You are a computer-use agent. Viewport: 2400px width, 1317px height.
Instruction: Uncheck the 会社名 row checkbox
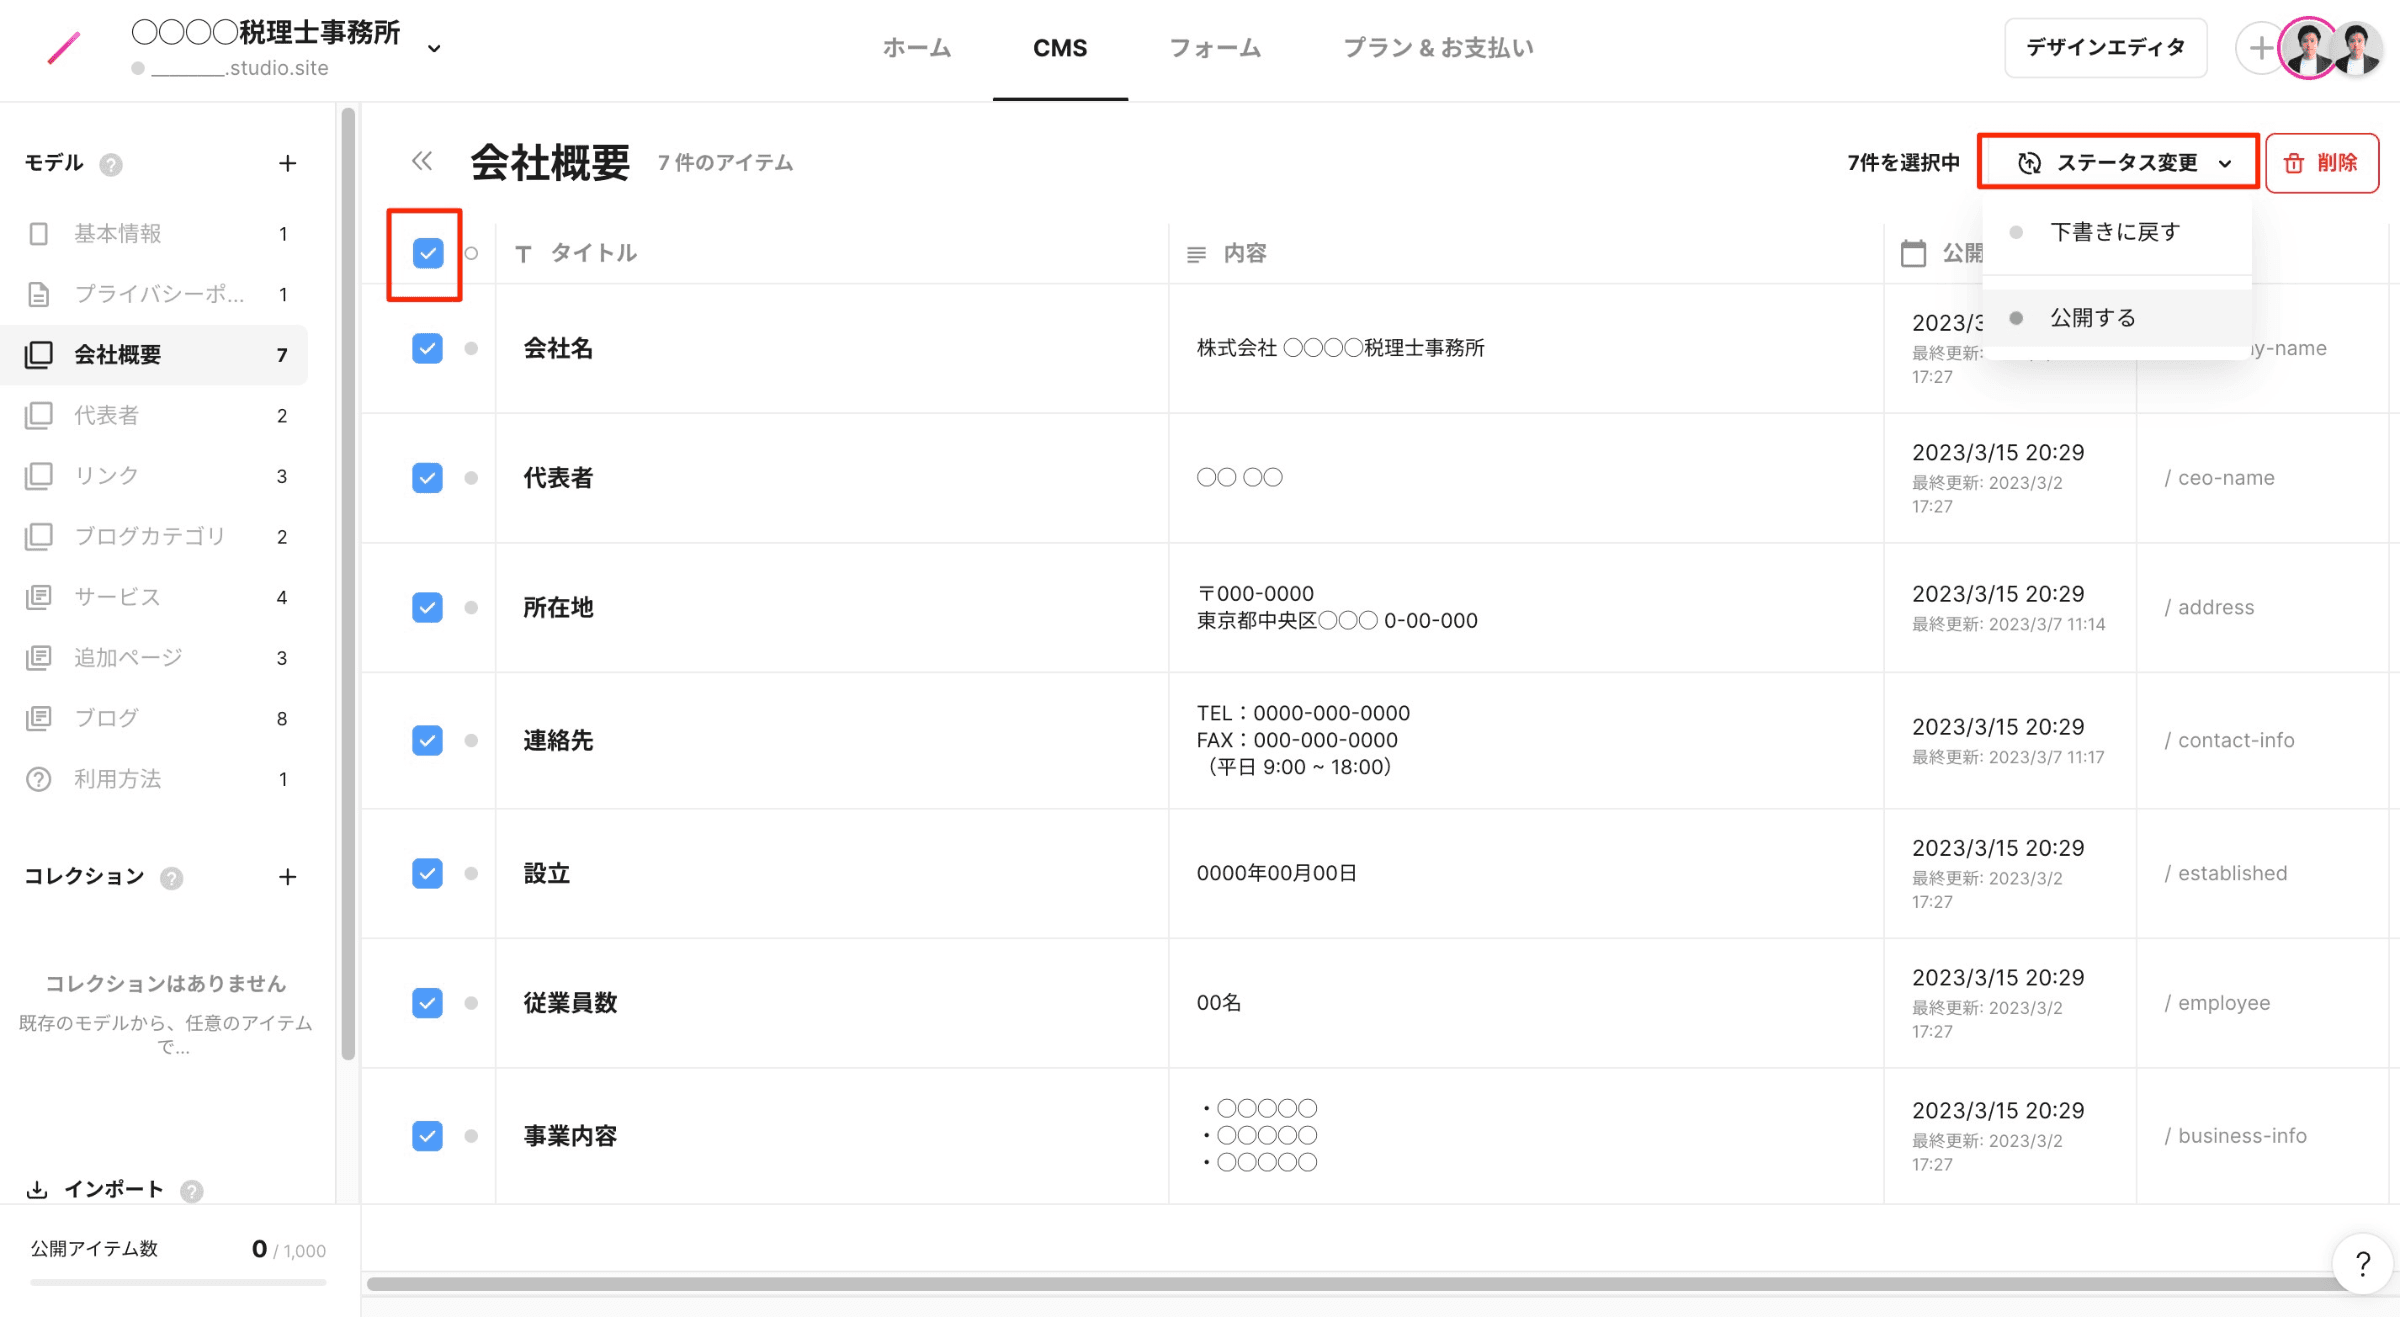(427, 348)
